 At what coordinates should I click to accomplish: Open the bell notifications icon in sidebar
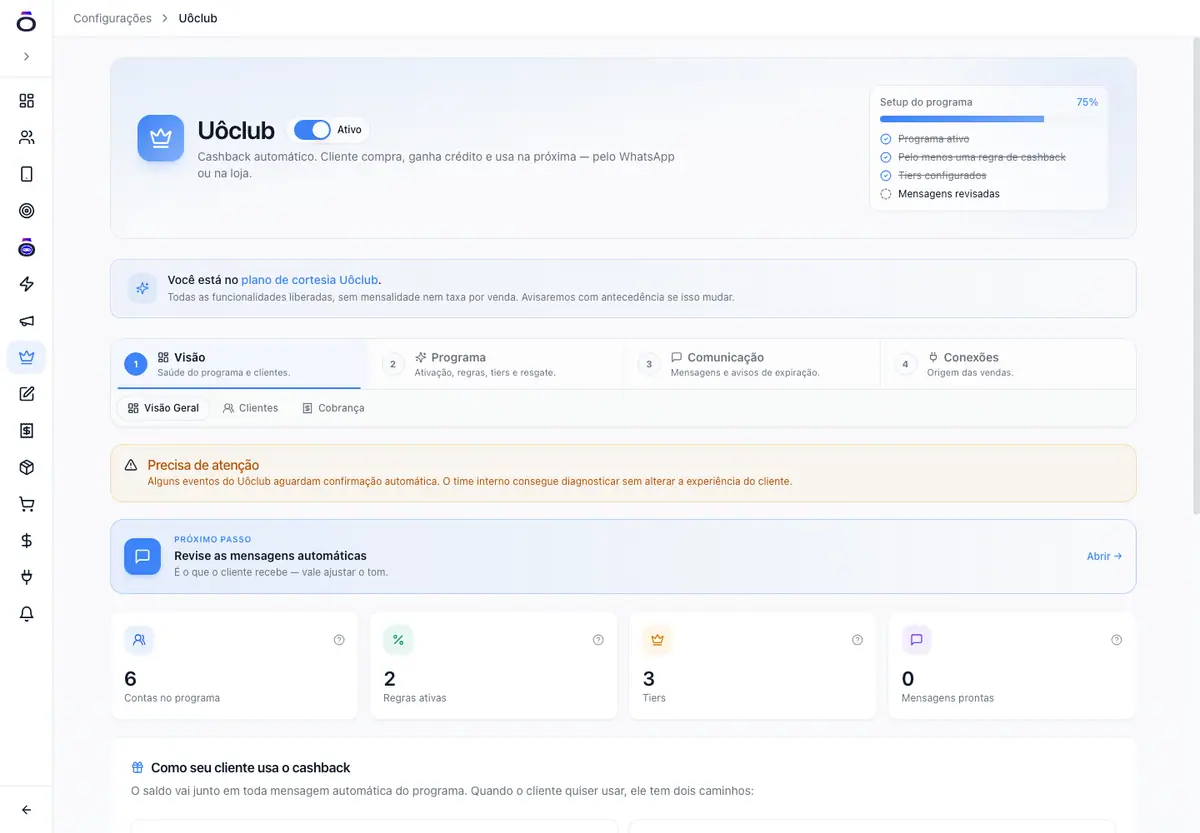tap(27, 614)
